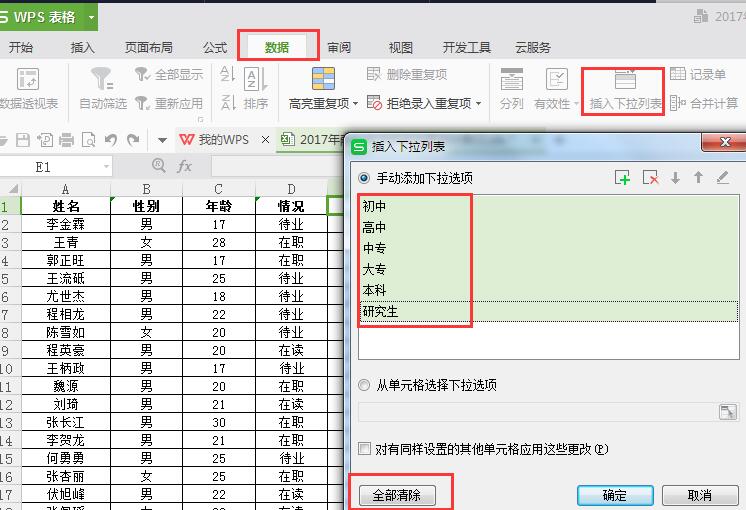Click the select-all corner of the sheet

click(10, 189)
